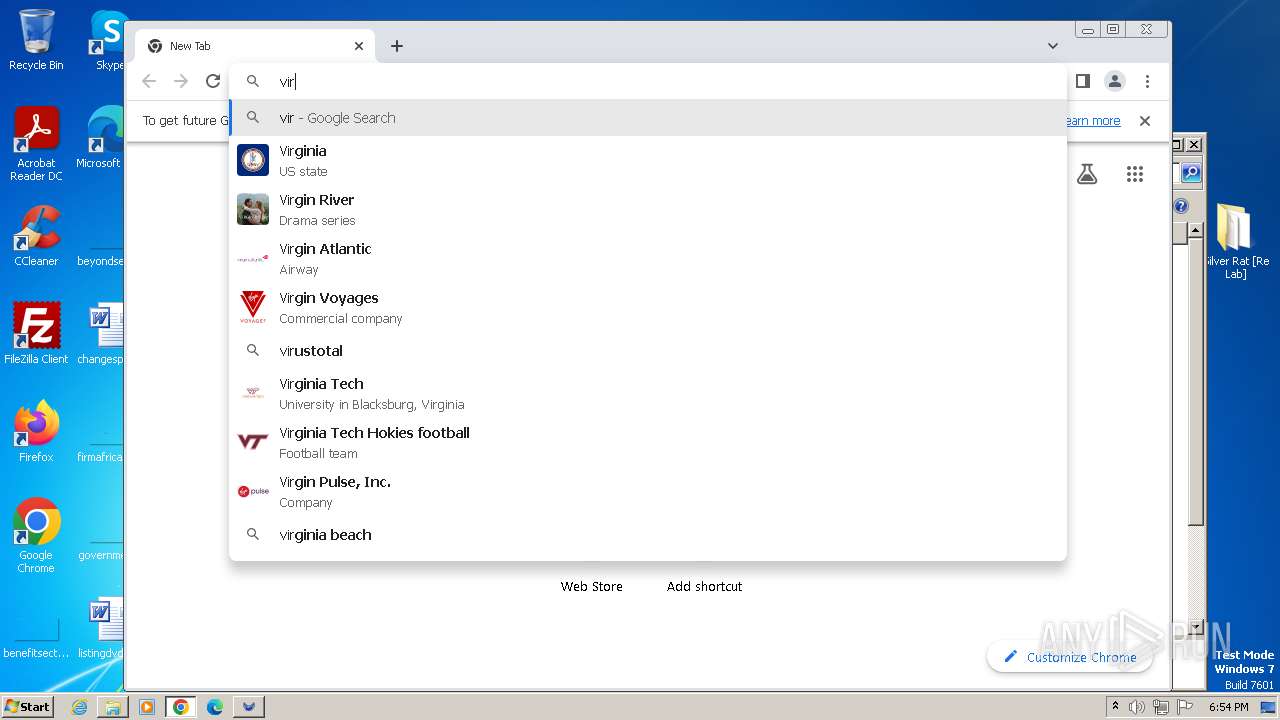1280x720 pixels.
Task: Open a new tab with the plus button
Action: click(397, 46)
